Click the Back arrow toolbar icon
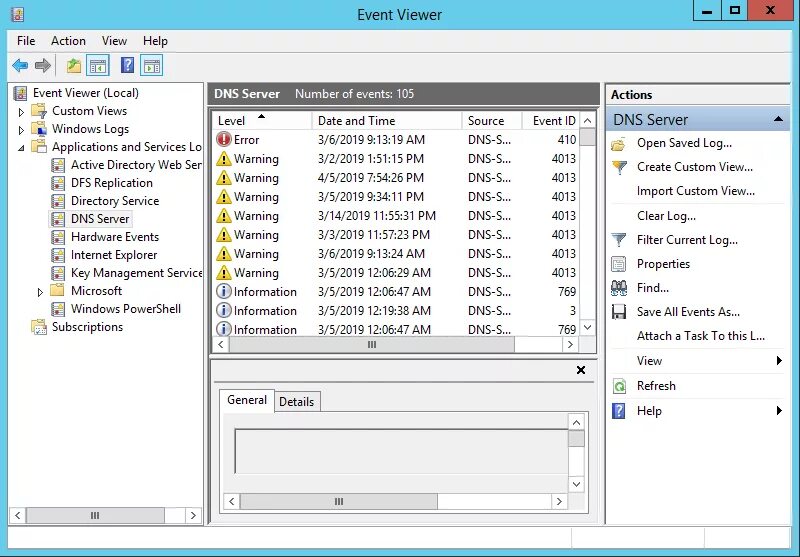 click(20, 65)
